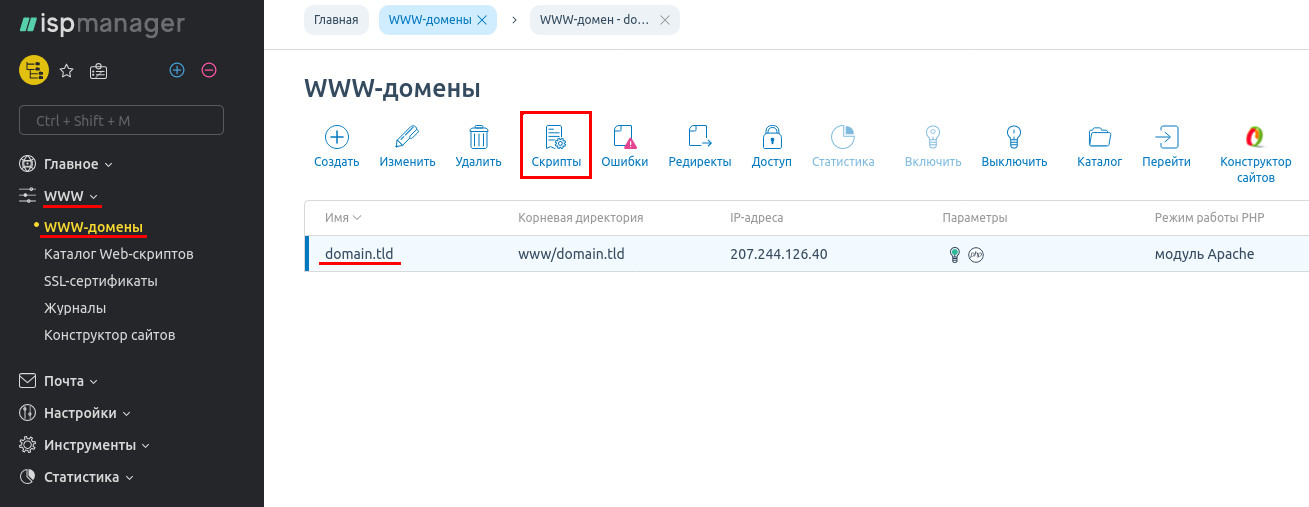The image size is (1309, 507).
Task: Close the WWW-домены tab
Action: tap(482, 20)
